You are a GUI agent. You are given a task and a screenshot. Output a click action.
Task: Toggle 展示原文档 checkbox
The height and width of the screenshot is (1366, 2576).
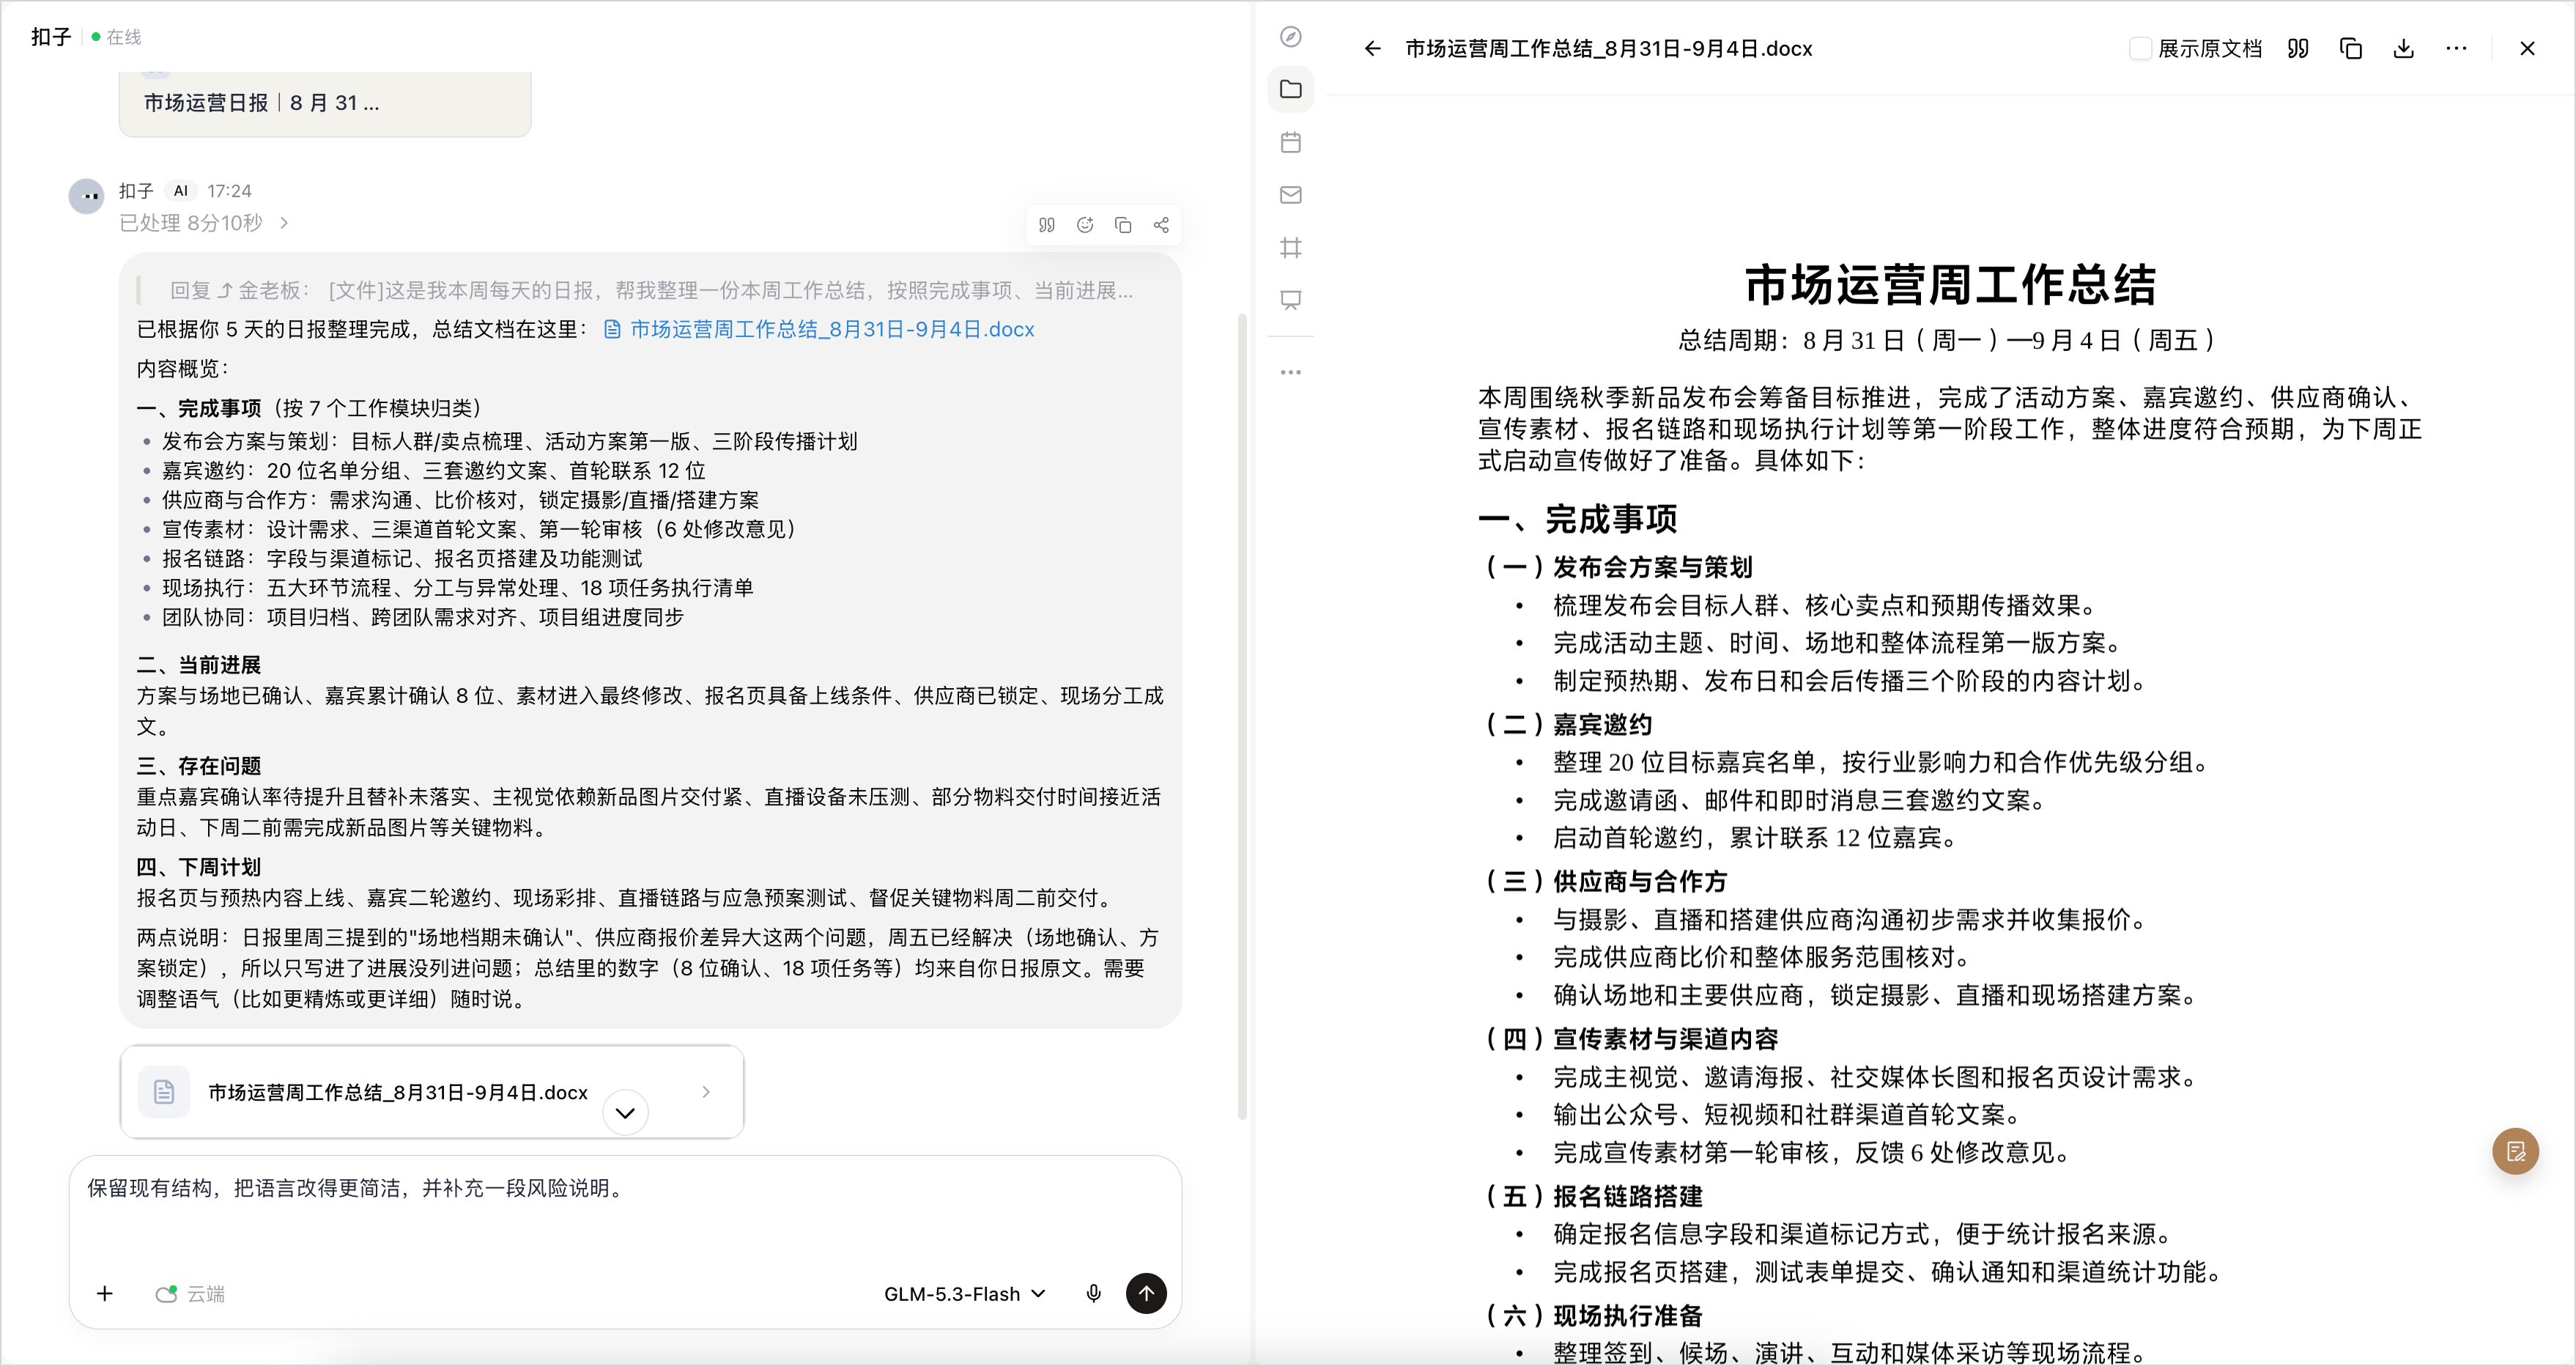(x=2140, y=48)
